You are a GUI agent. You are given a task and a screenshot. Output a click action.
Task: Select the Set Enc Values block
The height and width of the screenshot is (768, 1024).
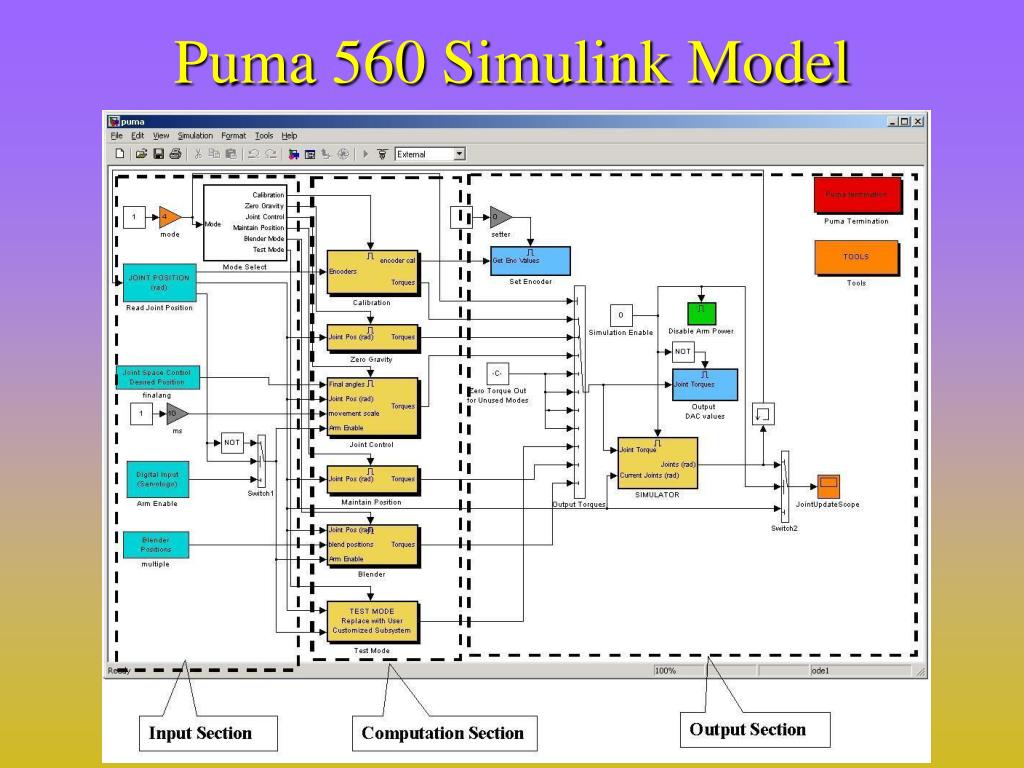530,261
